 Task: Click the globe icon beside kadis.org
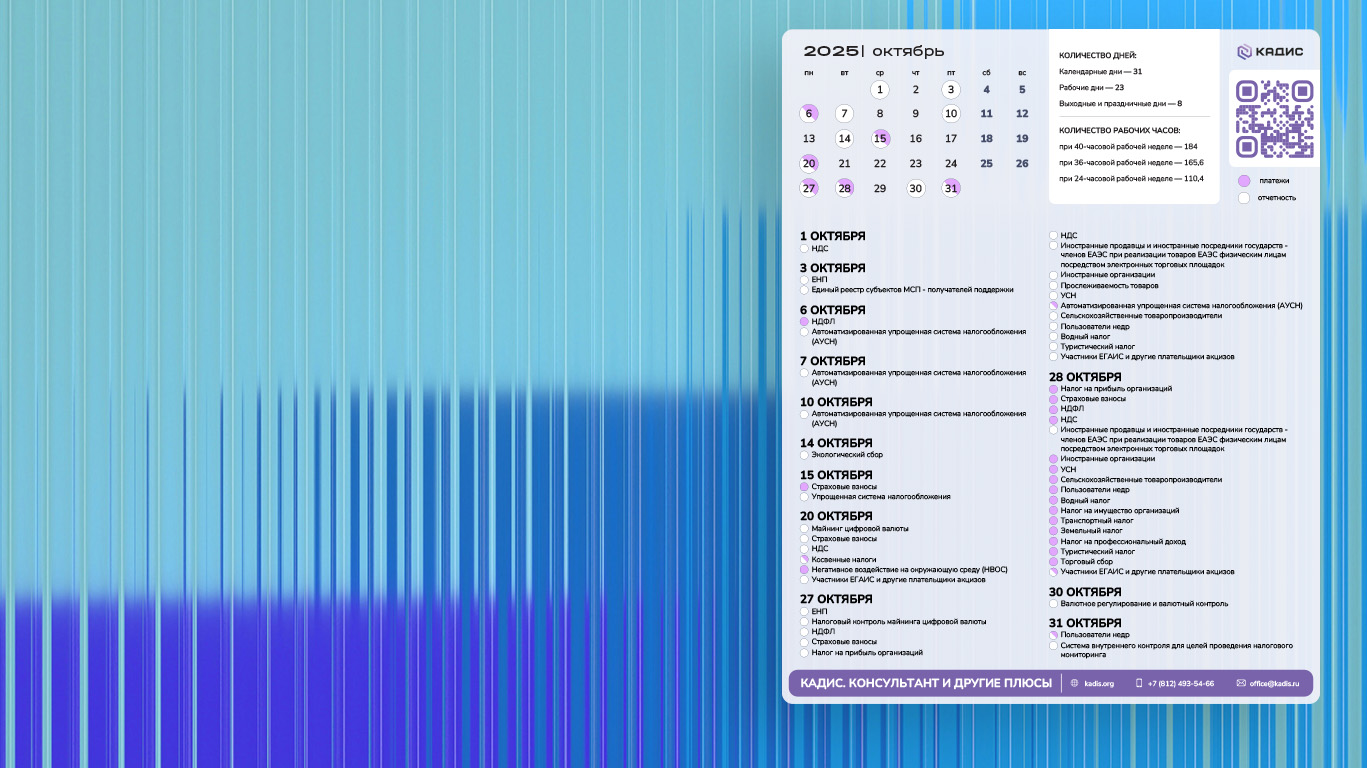coord(1075,683)
